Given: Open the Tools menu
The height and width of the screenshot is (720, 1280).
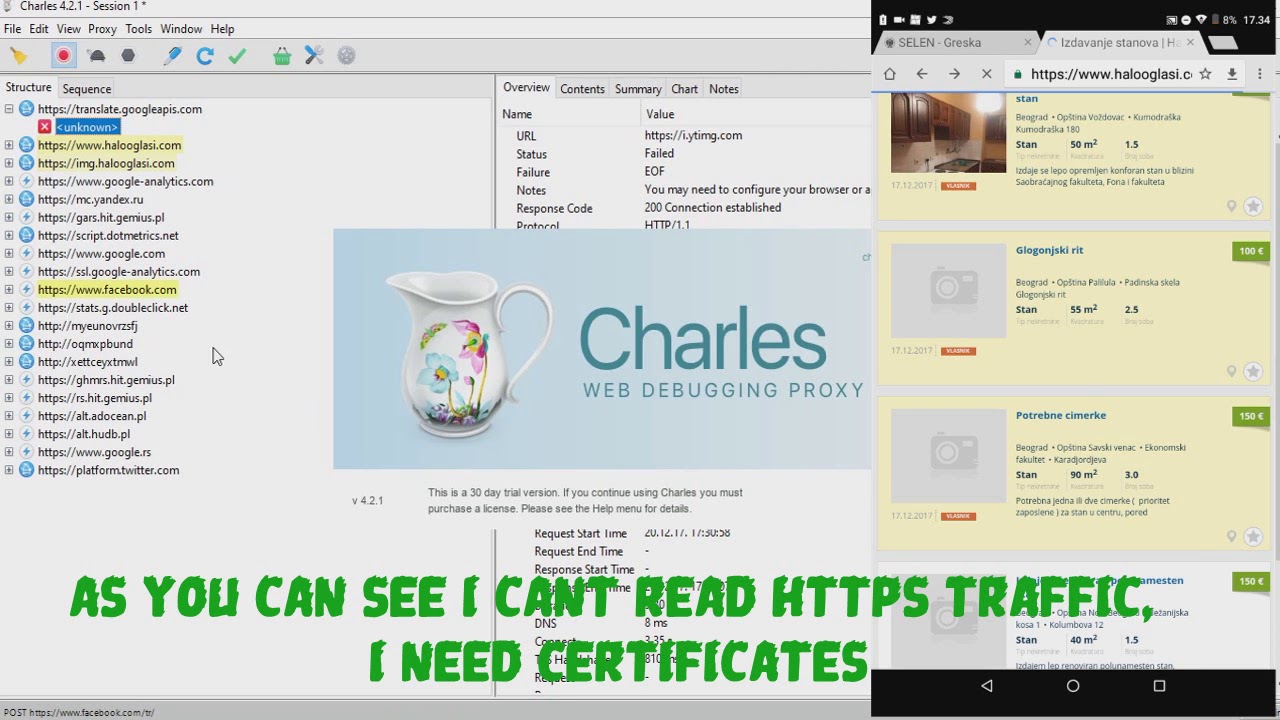Looking at the screenshot, I should point(139,29).
